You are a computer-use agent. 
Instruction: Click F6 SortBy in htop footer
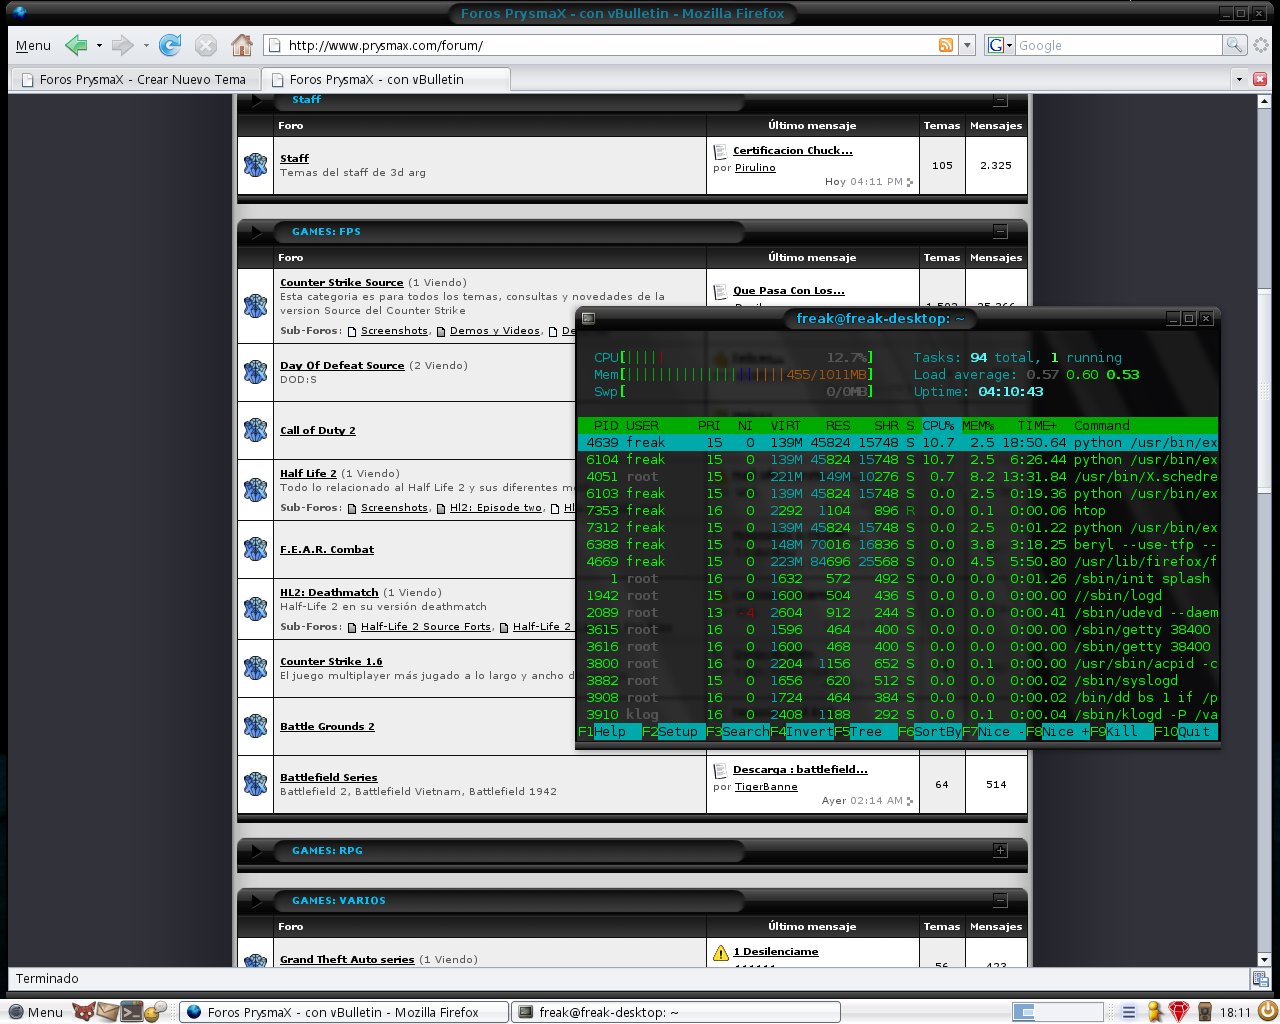[930, 731]
